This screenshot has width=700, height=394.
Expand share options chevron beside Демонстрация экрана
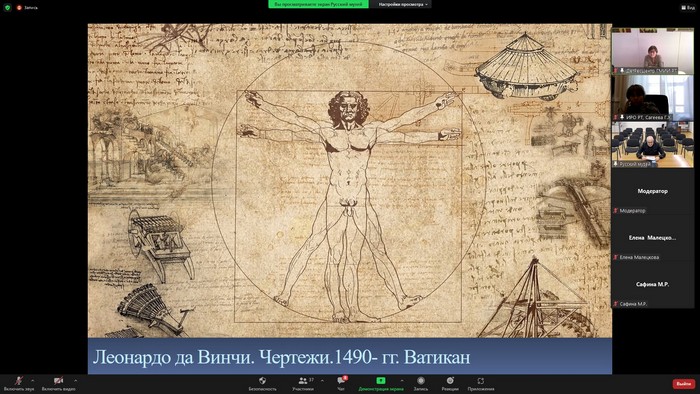[x=402, y=381]
